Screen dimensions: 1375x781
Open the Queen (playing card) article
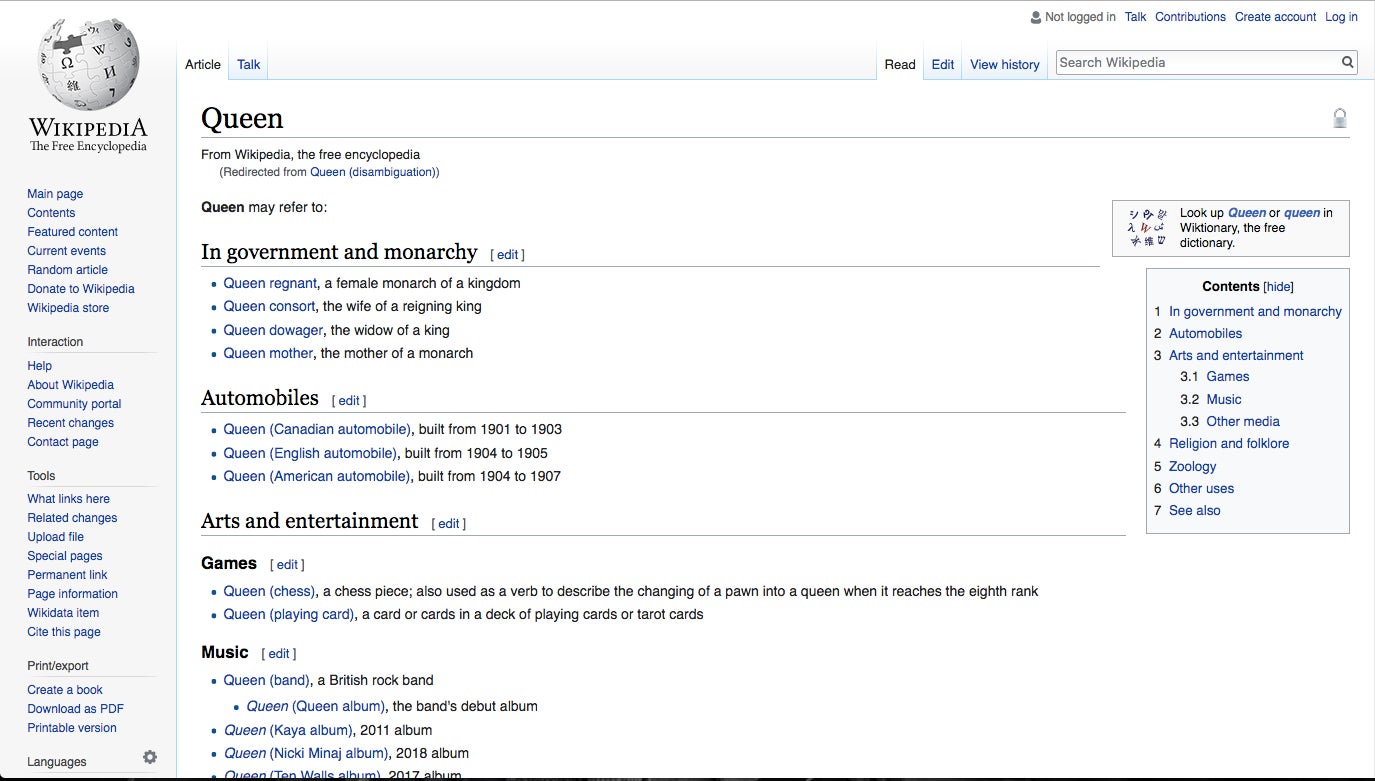click(288, 614)
